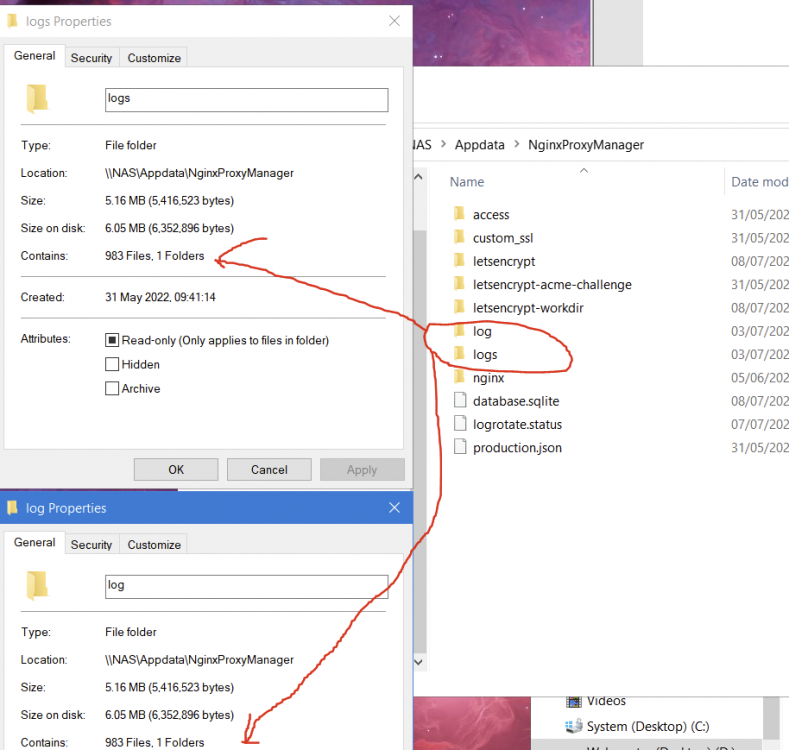Open the Security tab in logs Properties
This screenshot has width=789, height=750.
92,58
